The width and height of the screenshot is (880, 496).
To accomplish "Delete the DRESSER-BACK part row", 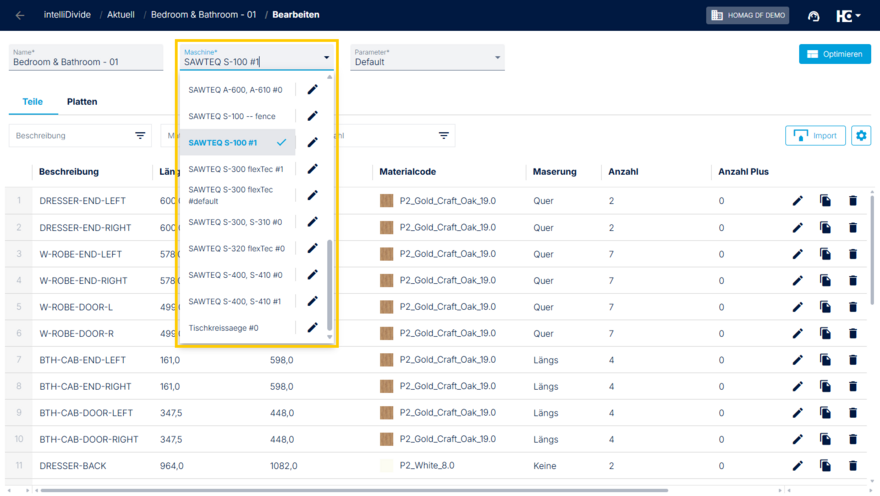I will click(853, 466).
